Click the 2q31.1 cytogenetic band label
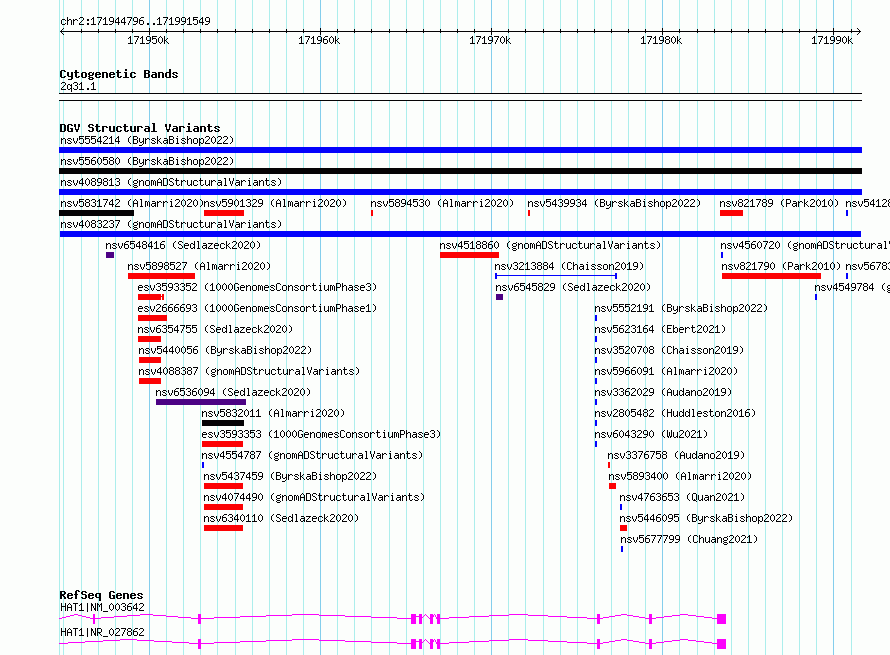This screenshot has width=890, height=655. pyautogui.click(x=78, y=86)
